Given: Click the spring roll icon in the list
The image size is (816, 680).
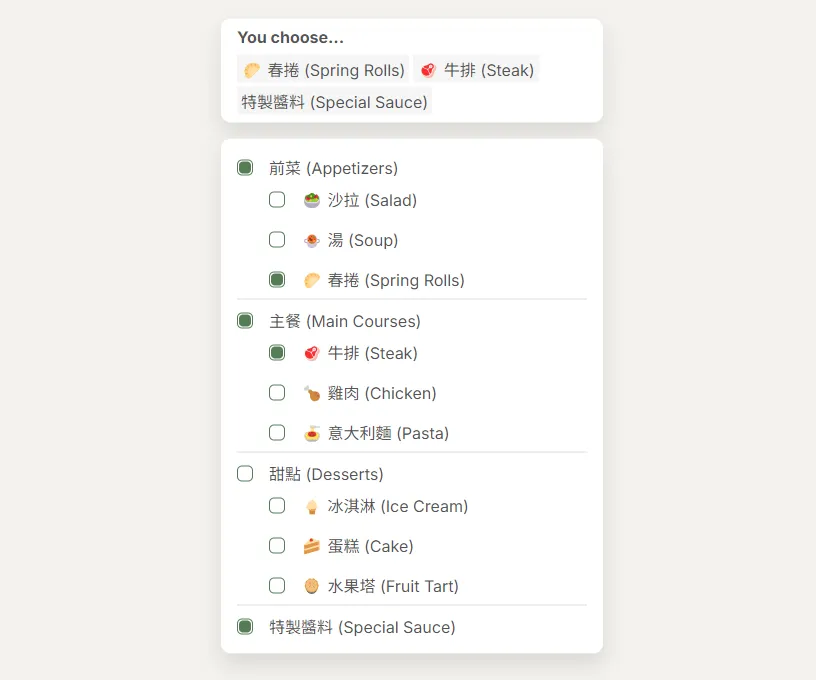Looking at the screenshot, I should 312,280.
